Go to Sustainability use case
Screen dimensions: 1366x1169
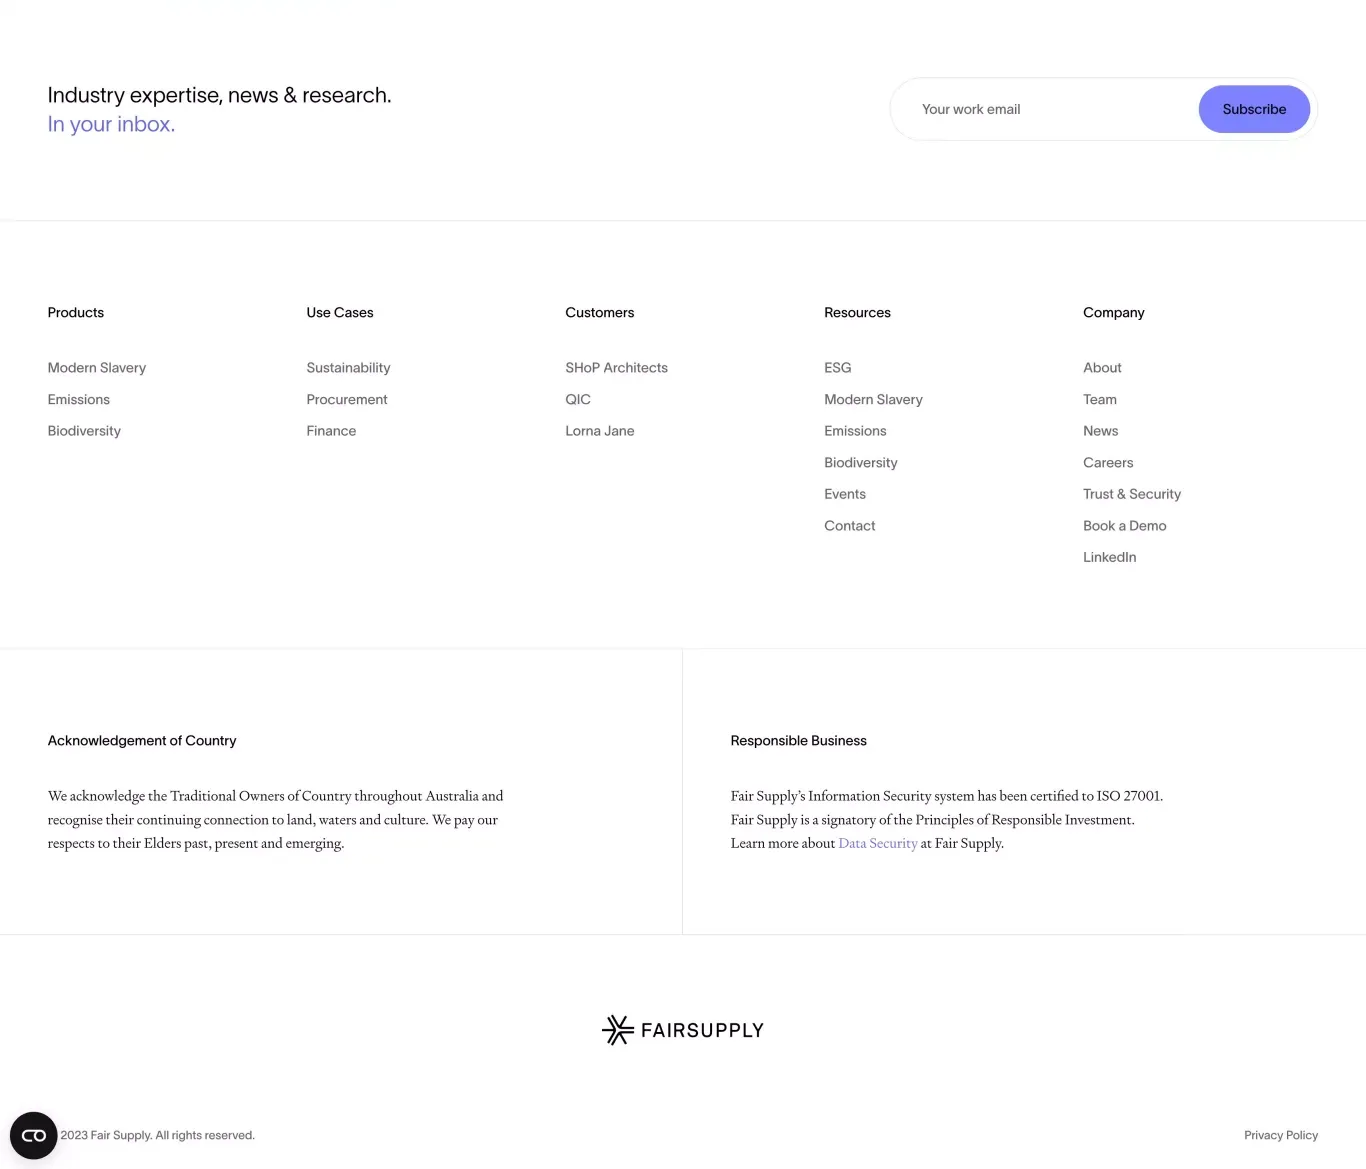point(348,368)
